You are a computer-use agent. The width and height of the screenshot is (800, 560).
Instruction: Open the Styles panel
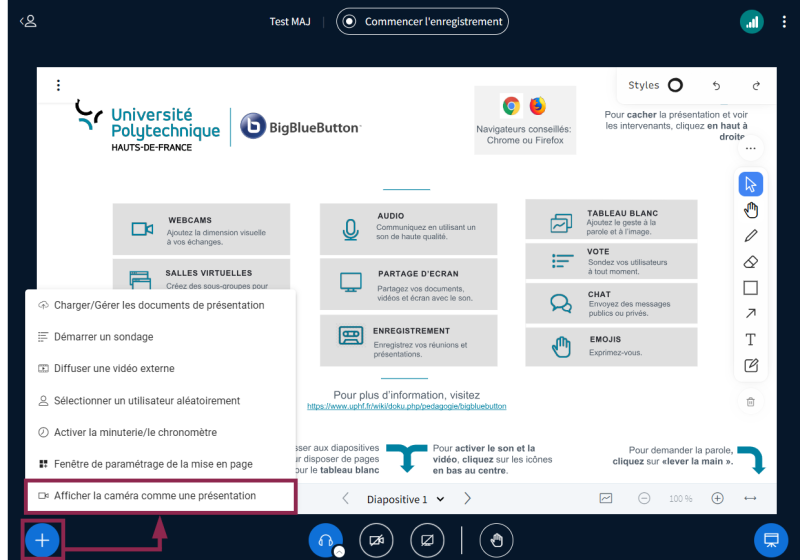[655, 86]
